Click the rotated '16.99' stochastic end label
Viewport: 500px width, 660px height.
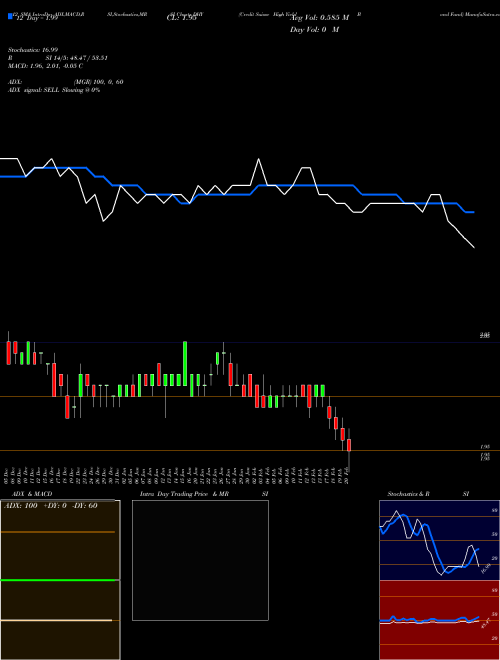[487, 569]
